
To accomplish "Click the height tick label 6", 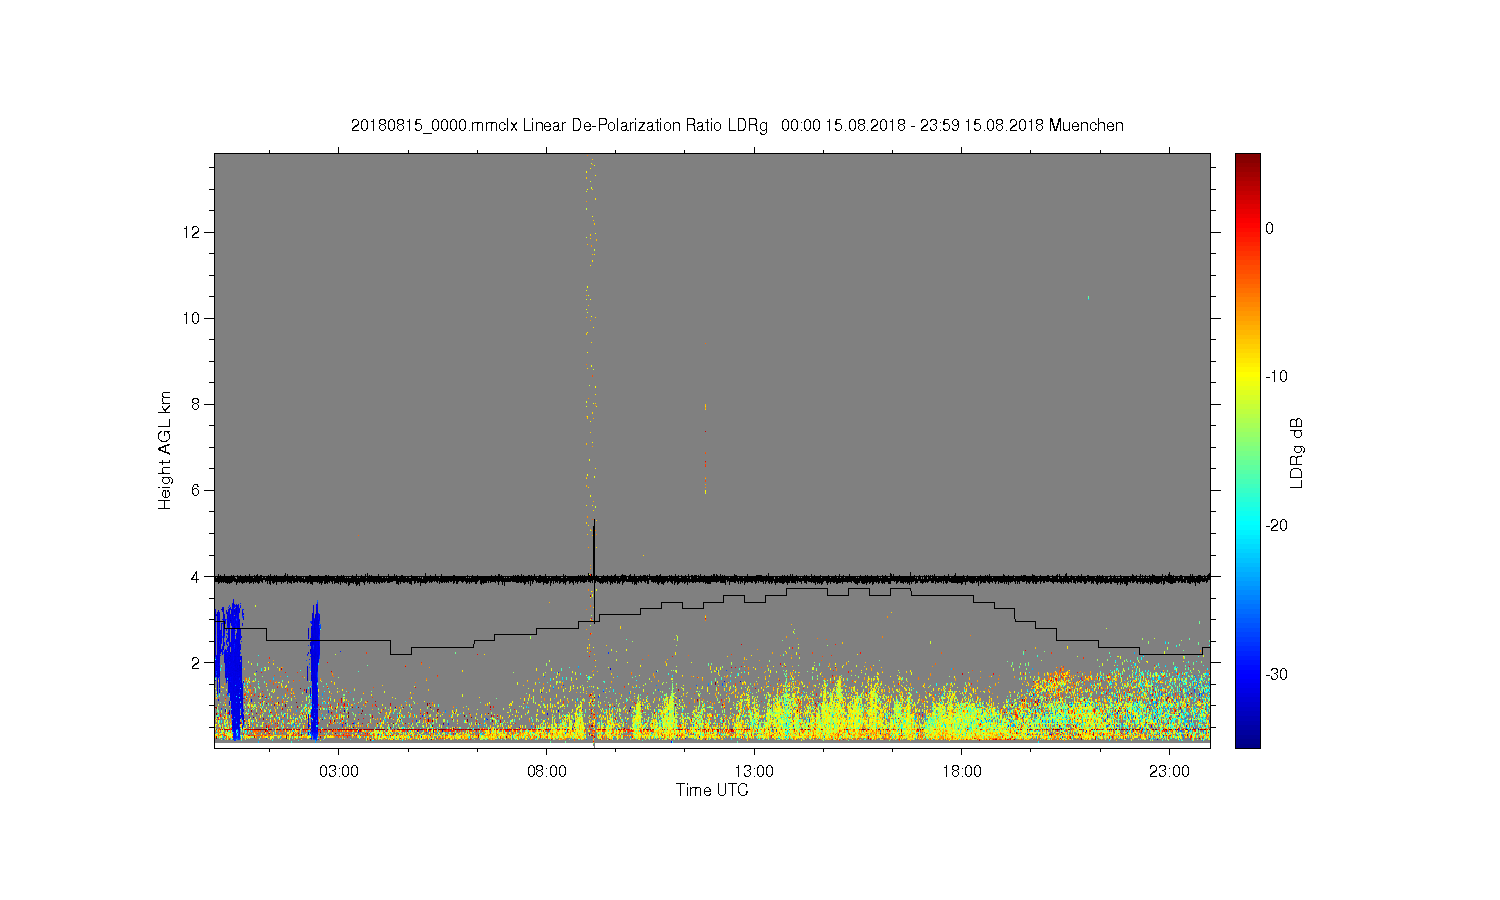I will coord(196,491).
